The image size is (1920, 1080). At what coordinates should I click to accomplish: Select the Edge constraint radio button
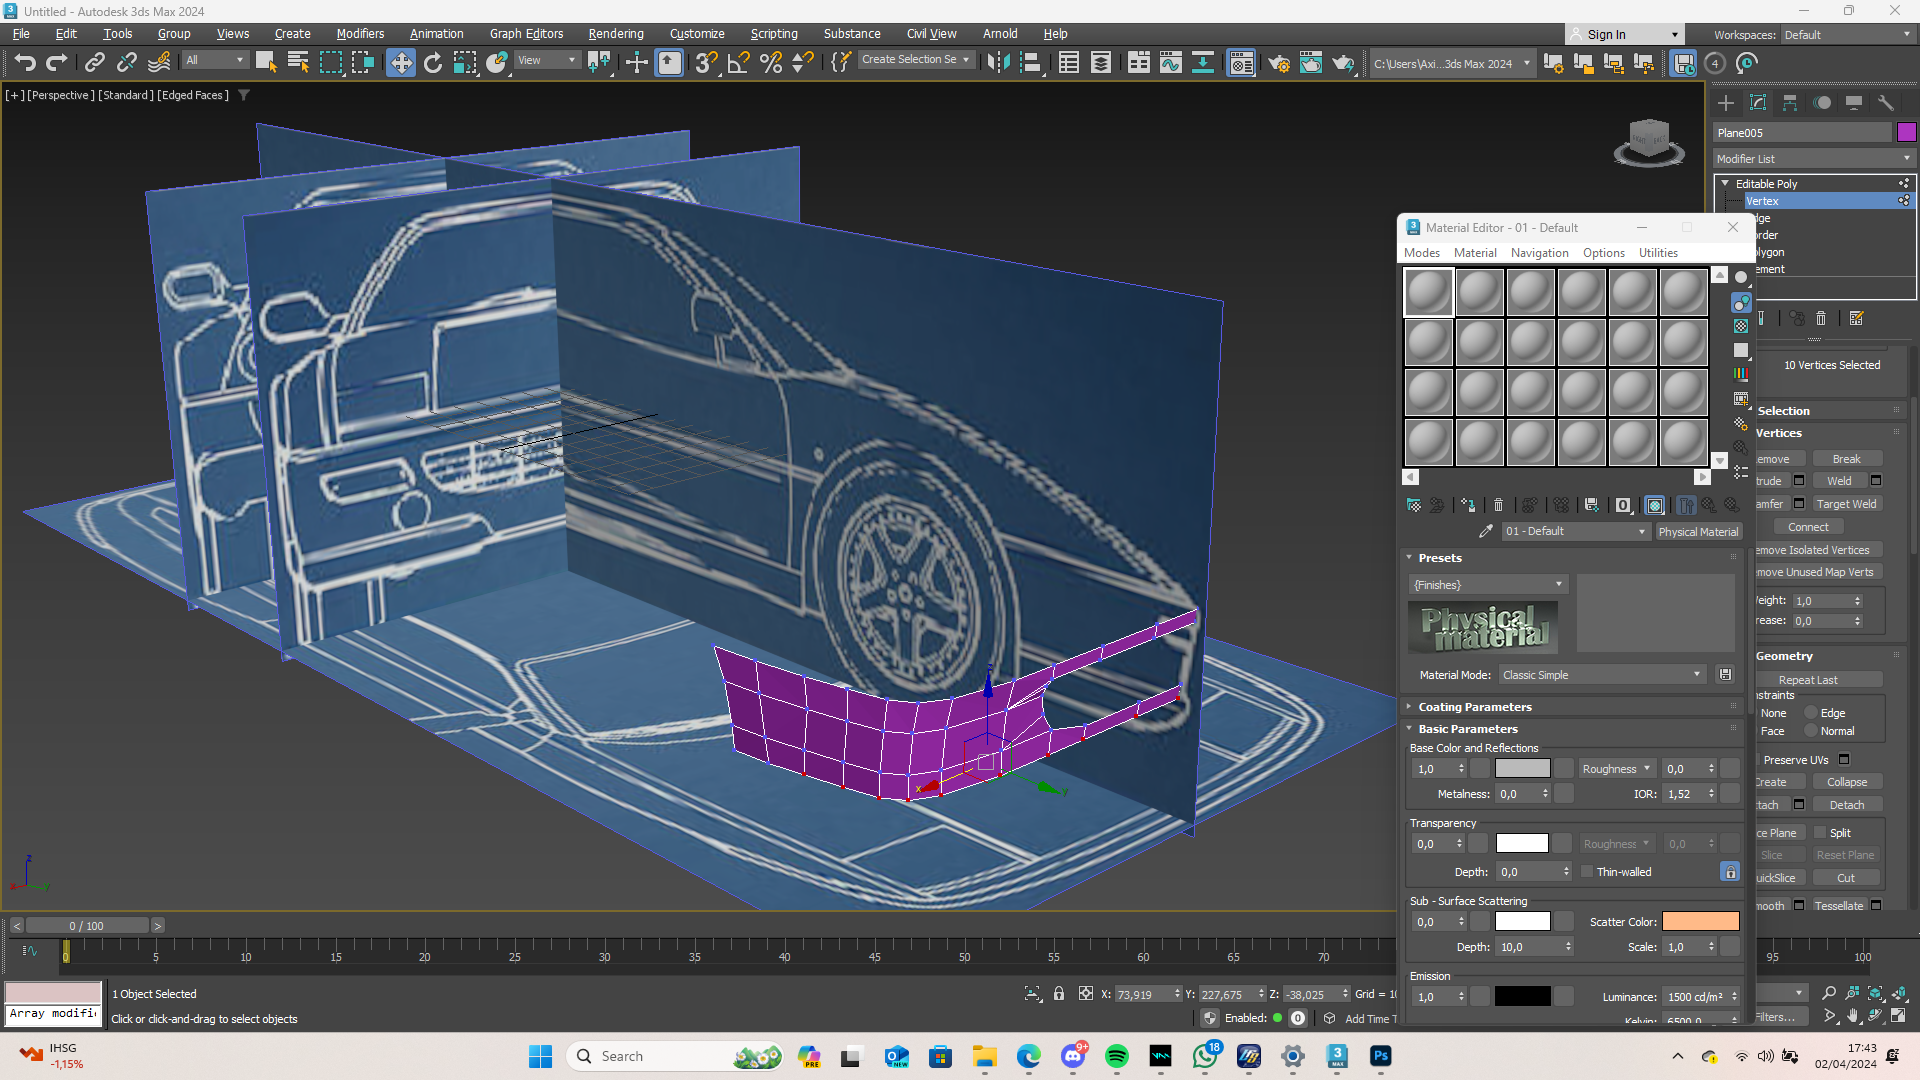[x=1811, y=713]
